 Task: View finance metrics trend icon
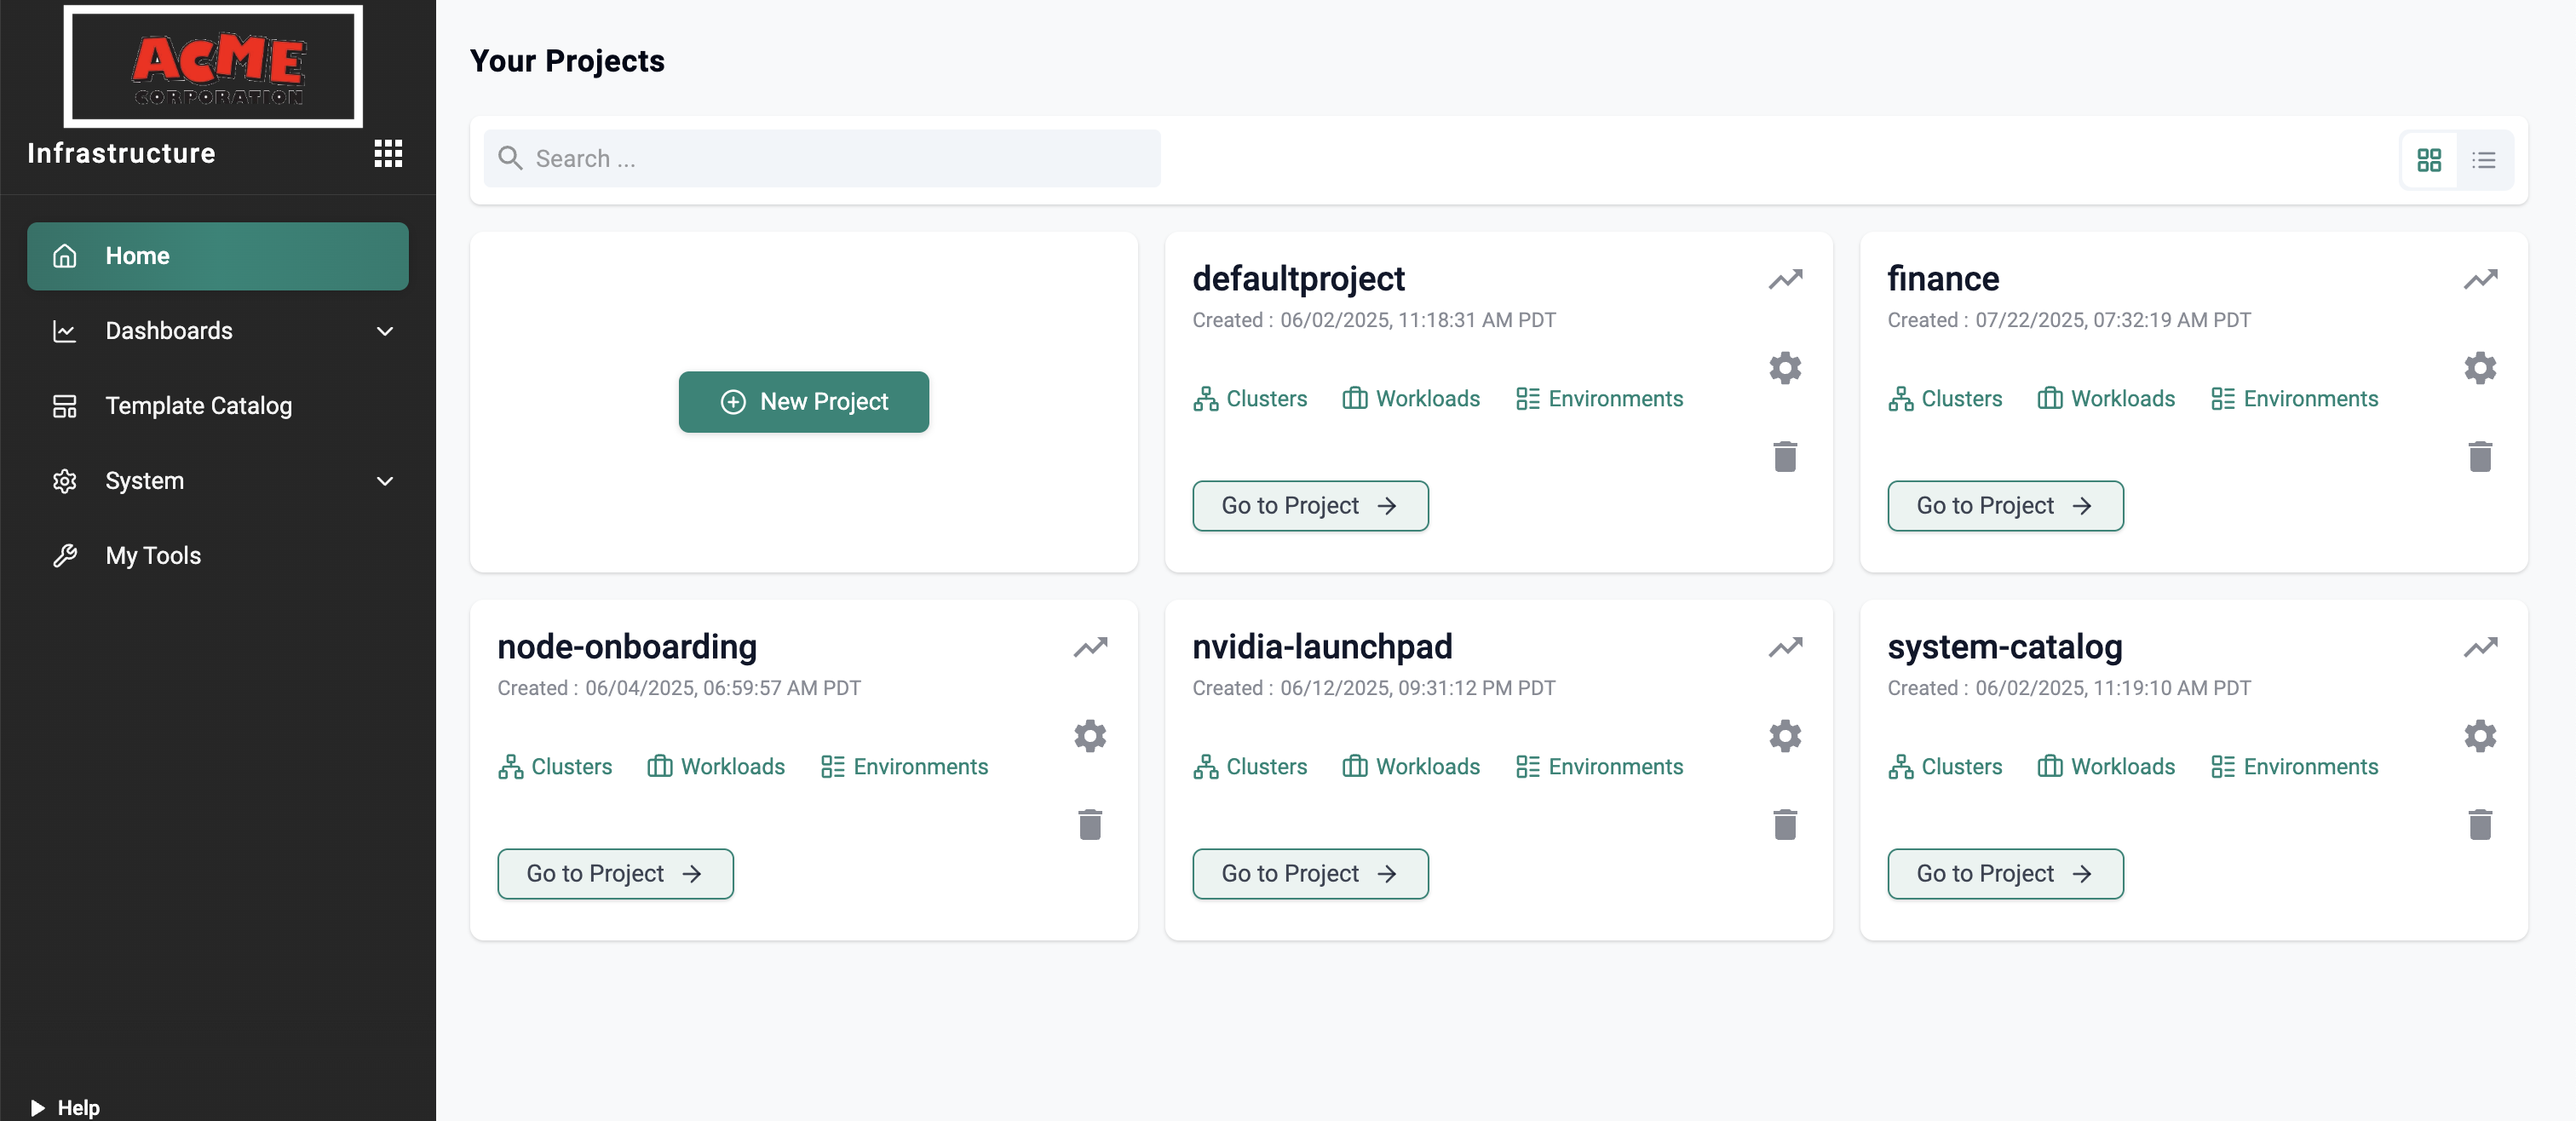[x=2480, y=279]
